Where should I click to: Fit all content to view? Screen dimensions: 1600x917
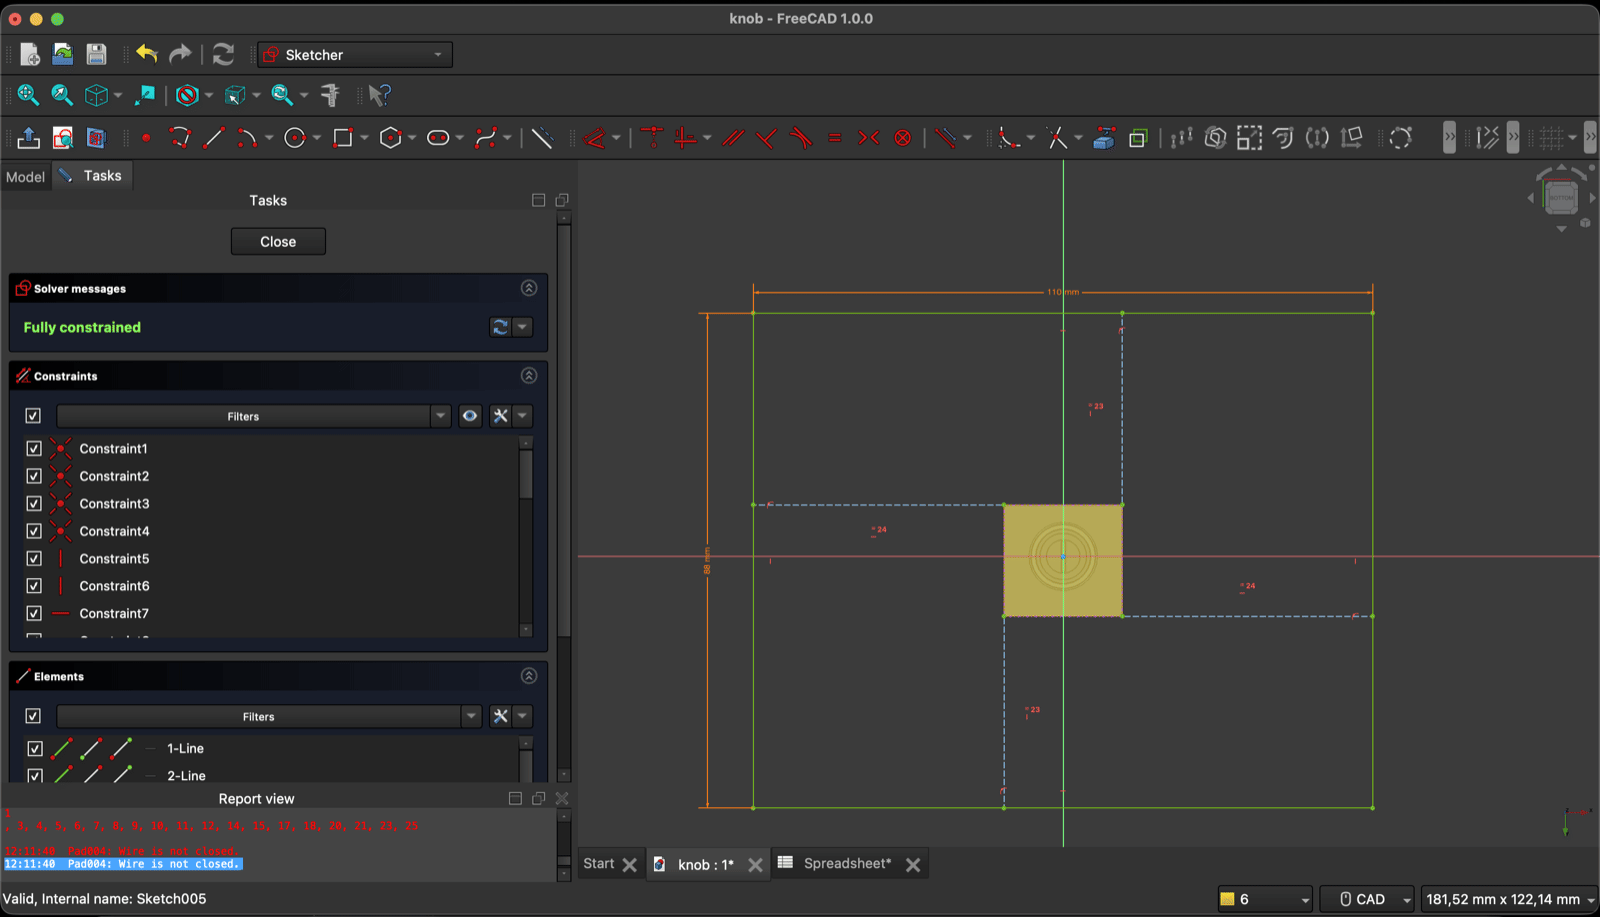coord(28,95)
